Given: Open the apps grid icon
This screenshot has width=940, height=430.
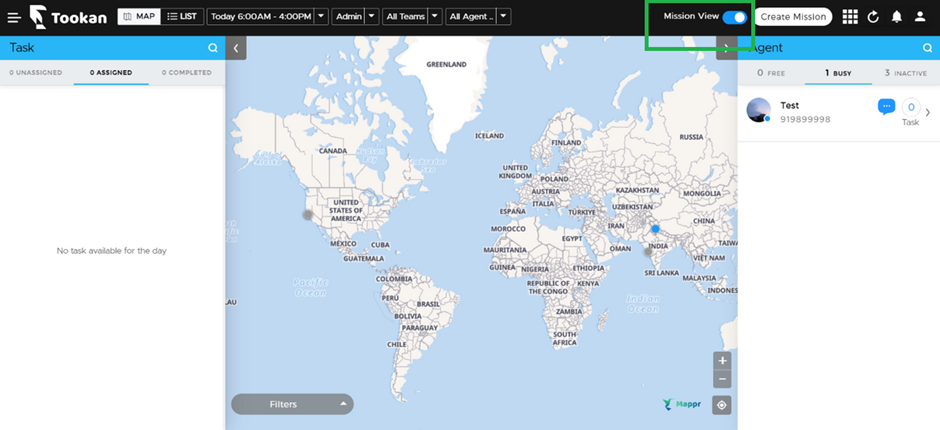Looking at the screenshot, I should click(849, 17).
